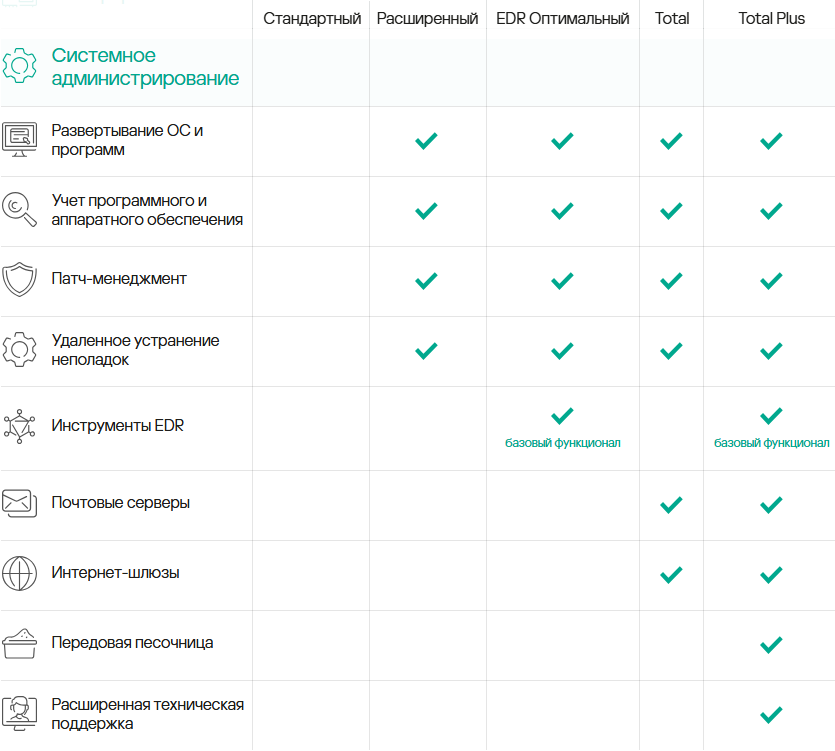Click the Учет программного обеспечения magnifier icon
Image resolution: width=835 pixels, height=751 pixels.
coord(20,209)
